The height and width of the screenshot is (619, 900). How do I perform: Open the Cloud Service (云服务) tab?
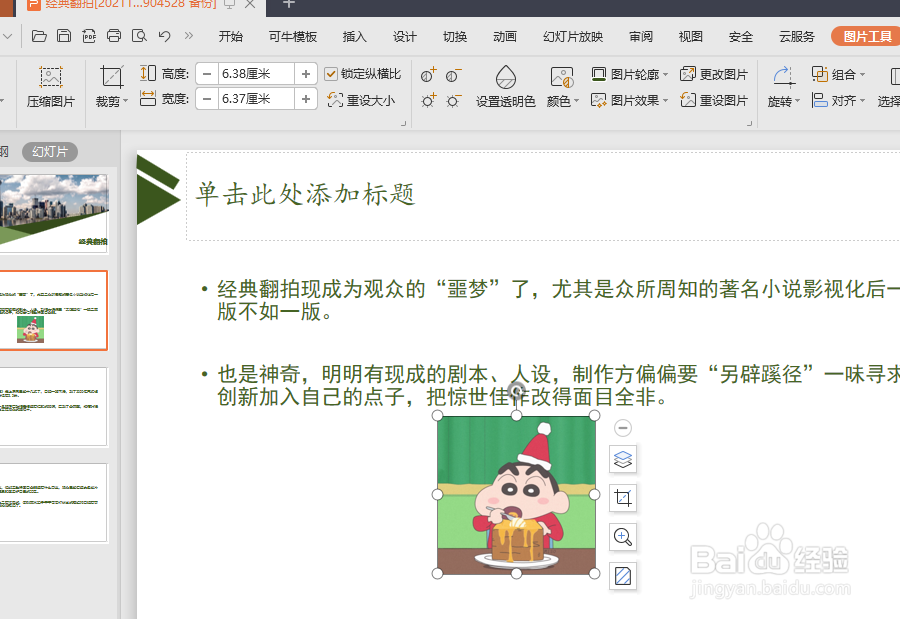click(797, 36)
